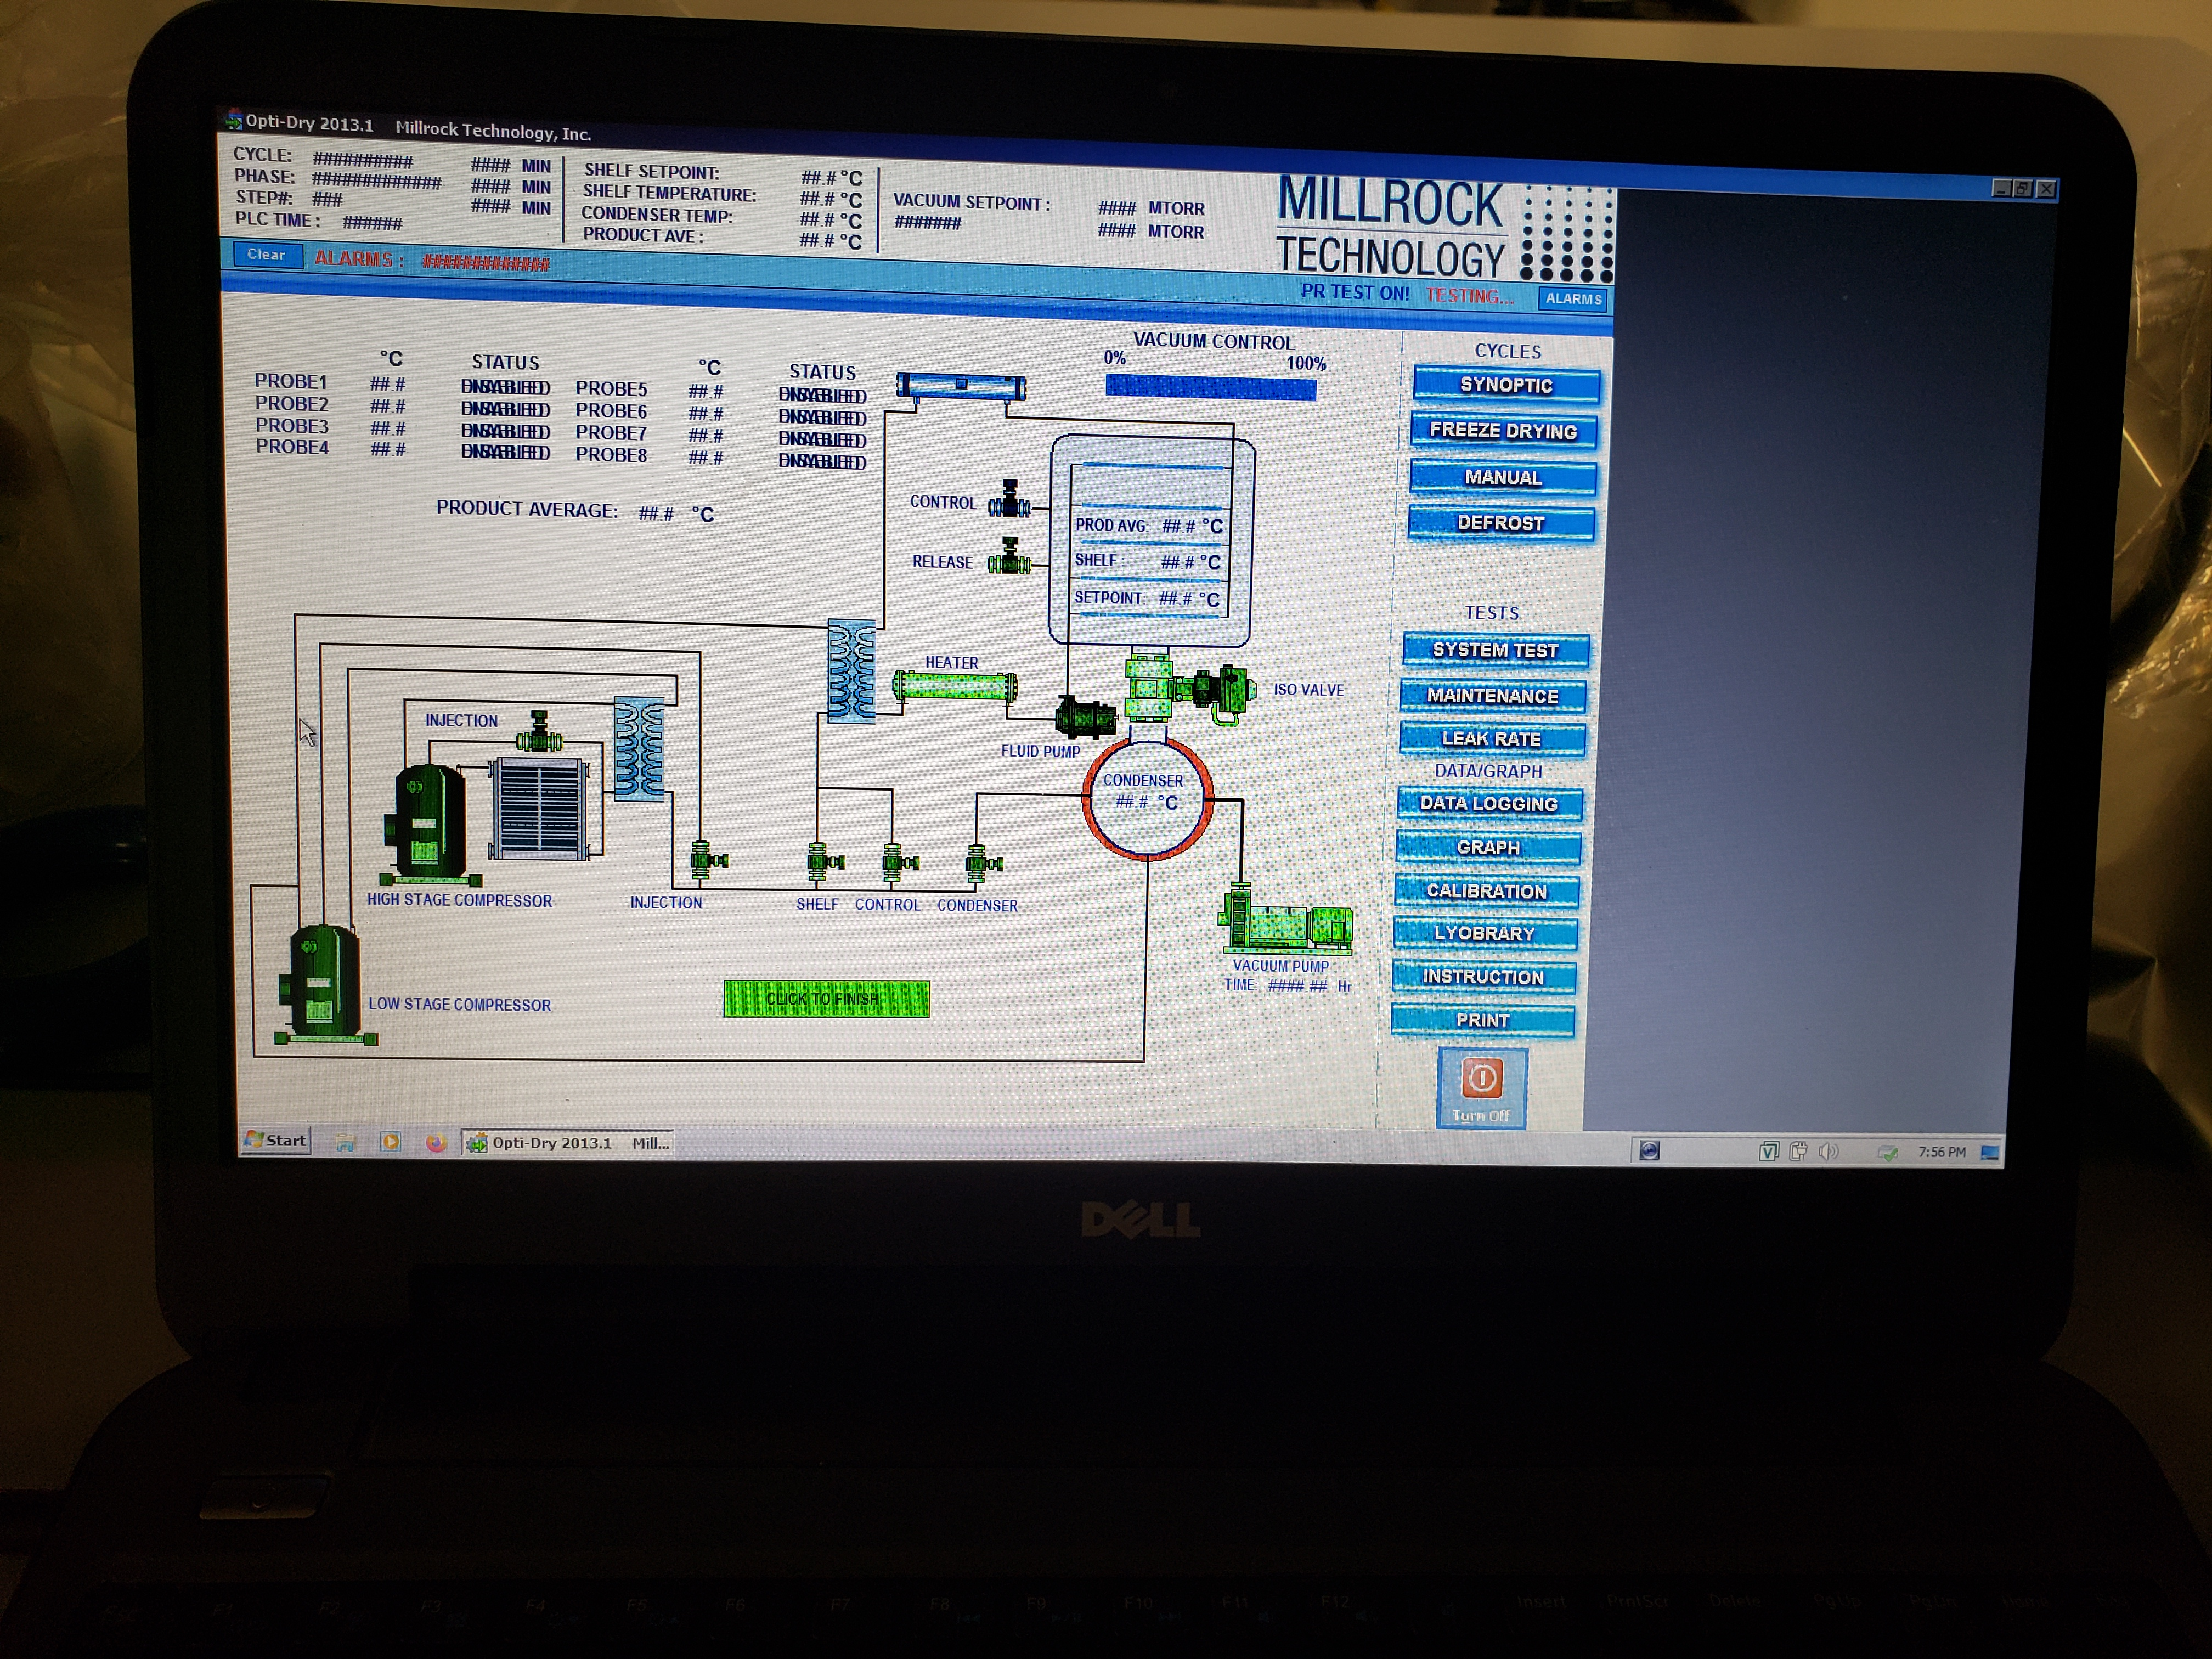The width and height of the screenshot is (2212, 1659).
Task: Open the SYSTEM TEST screen
Action: coord(1495,650)
